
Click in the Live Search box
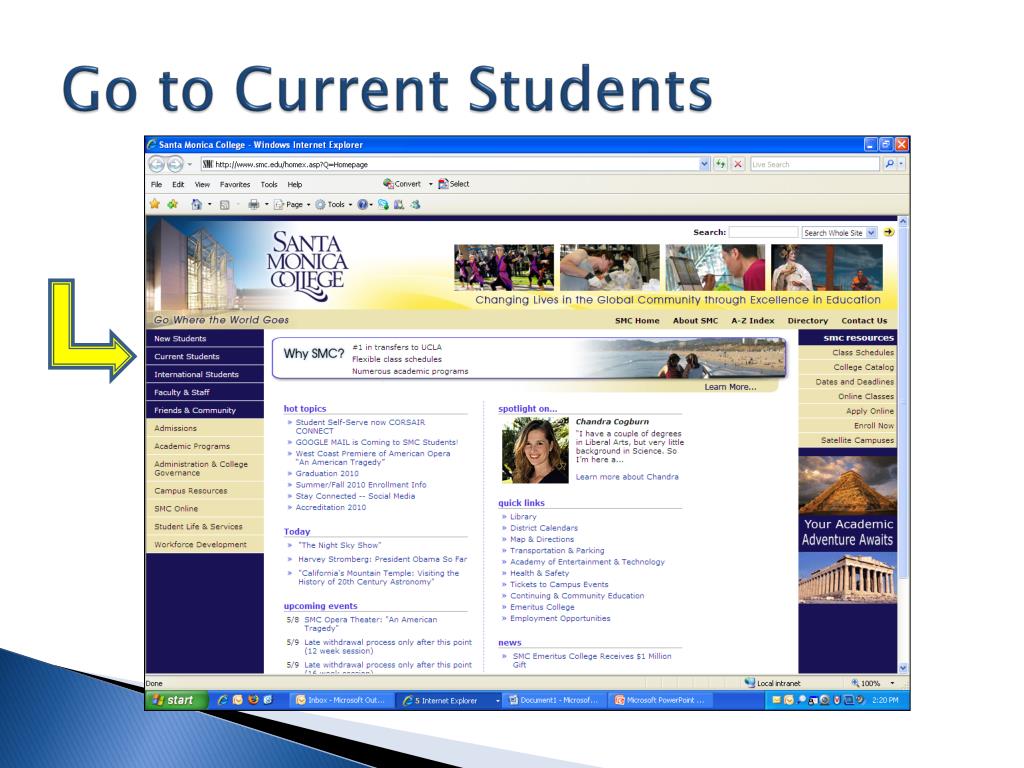click(x=814, y=164)
